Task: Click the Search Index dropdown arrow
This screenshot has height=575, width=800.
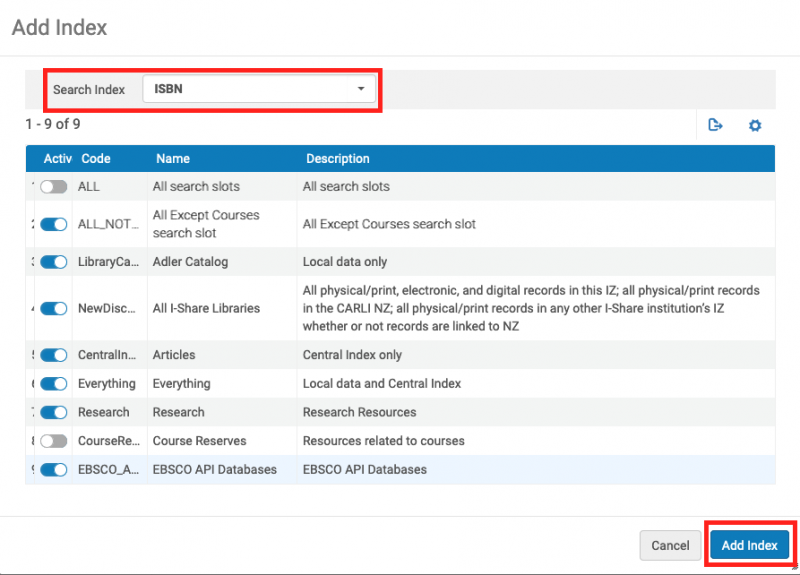Action: click(x=361, y=89)
